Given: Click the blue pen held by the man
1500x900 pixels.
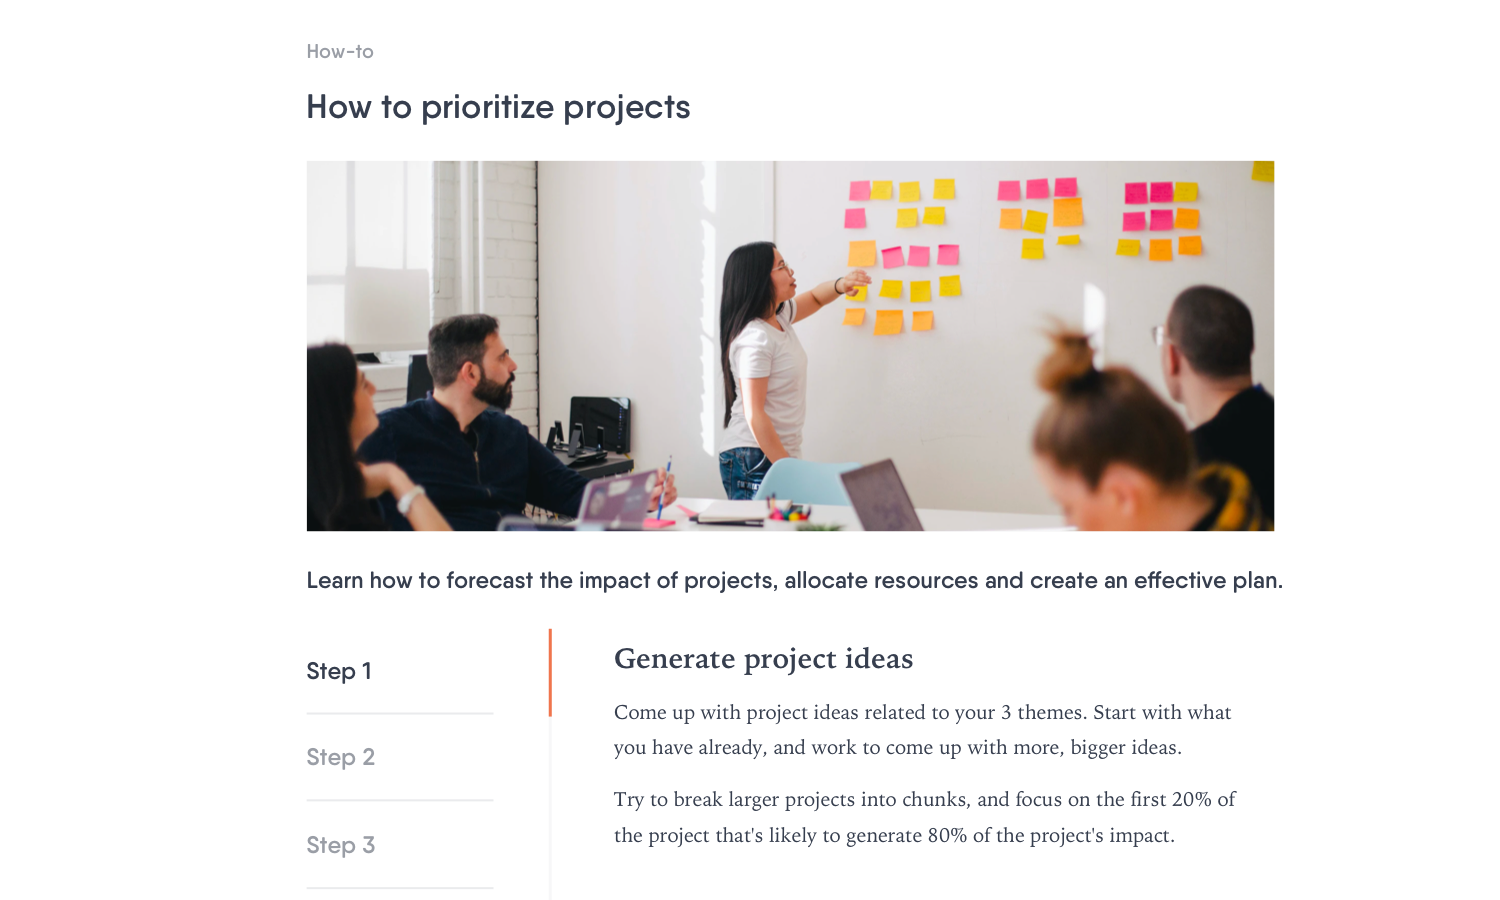Looking at the screenshot, I should point(664,487).
